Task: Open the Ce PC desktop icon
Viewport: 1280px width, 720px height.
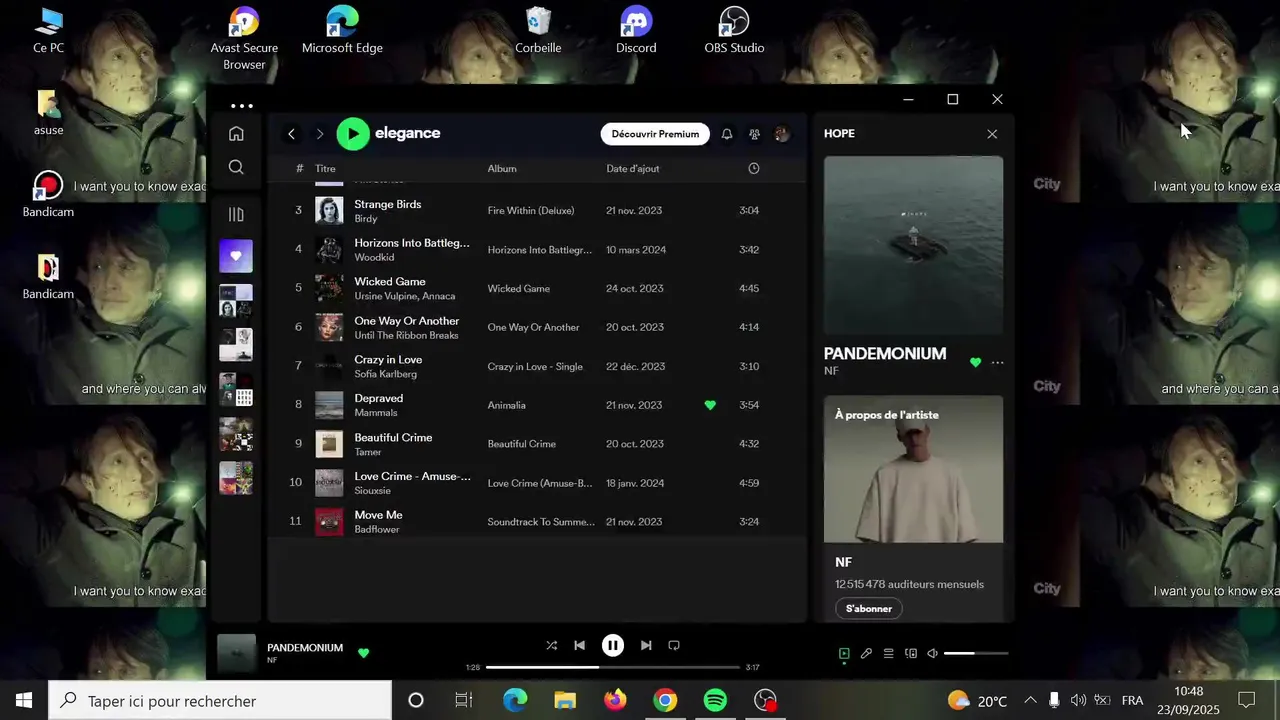Action: click(48, 30)
